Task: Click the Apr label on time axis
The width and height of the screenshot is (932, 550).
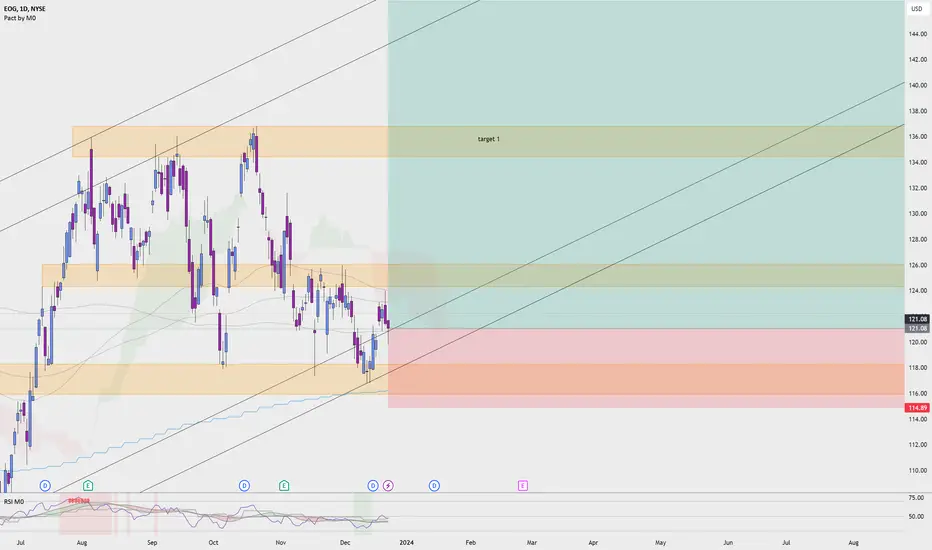Action: [x=593, y=542]
